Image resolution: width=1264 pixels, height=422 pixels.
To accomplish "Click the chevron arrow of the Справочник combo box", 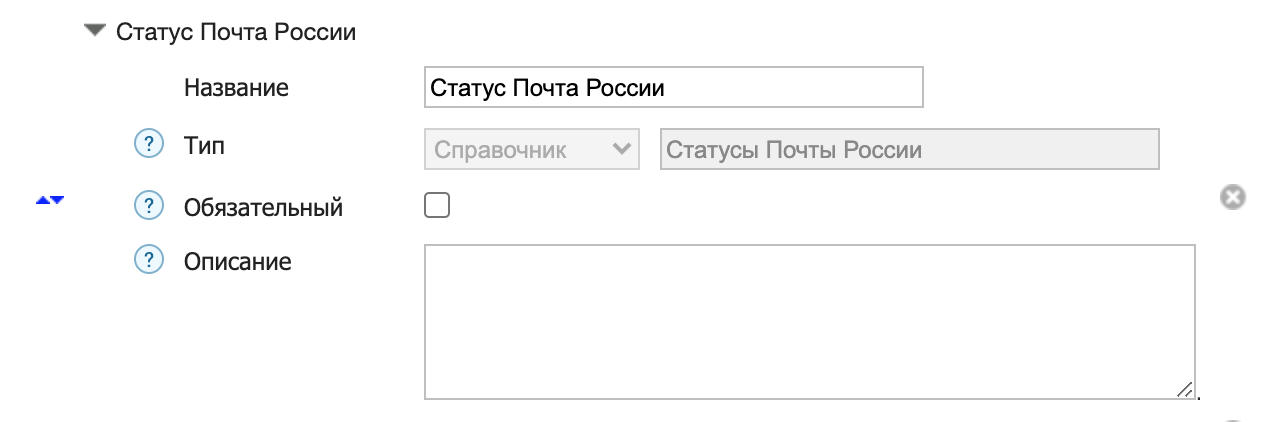I will point(621,150).
